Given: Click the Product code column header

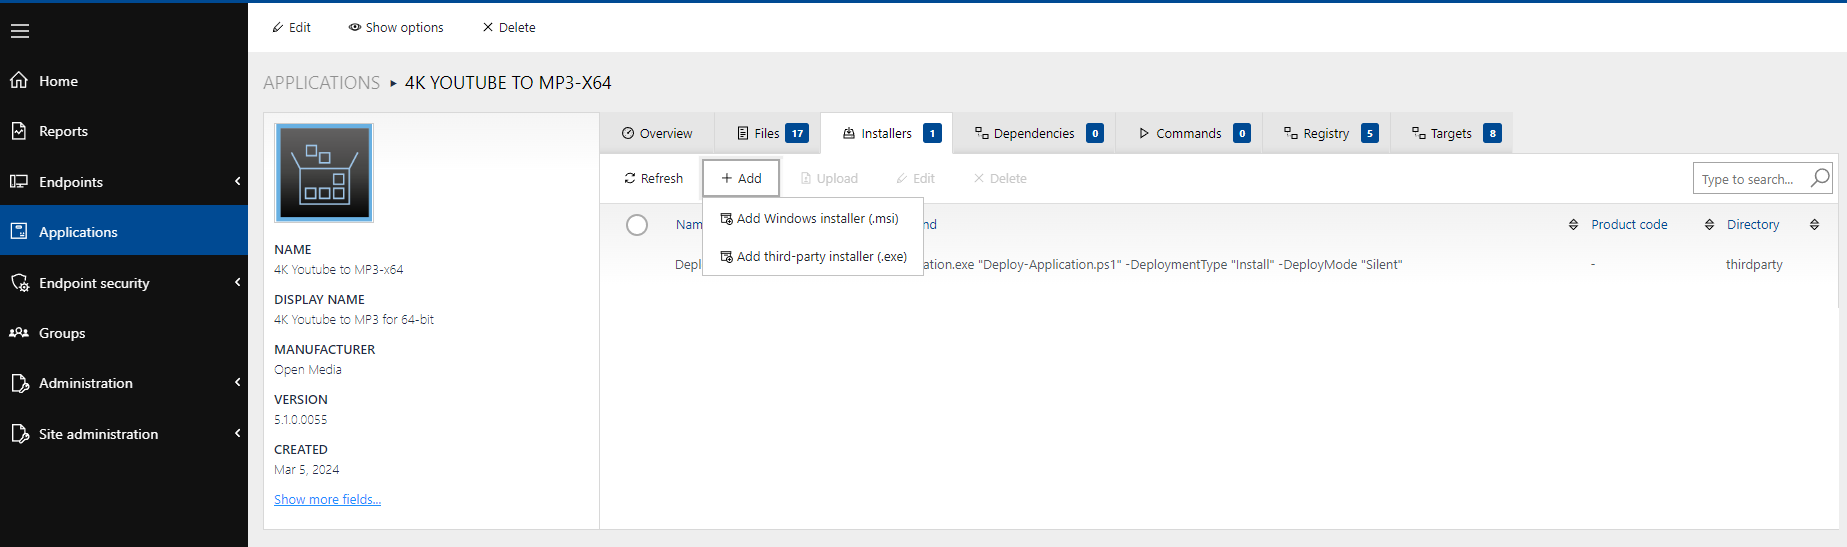Looking at the screenshot, I should click(x=1629, y=225).
